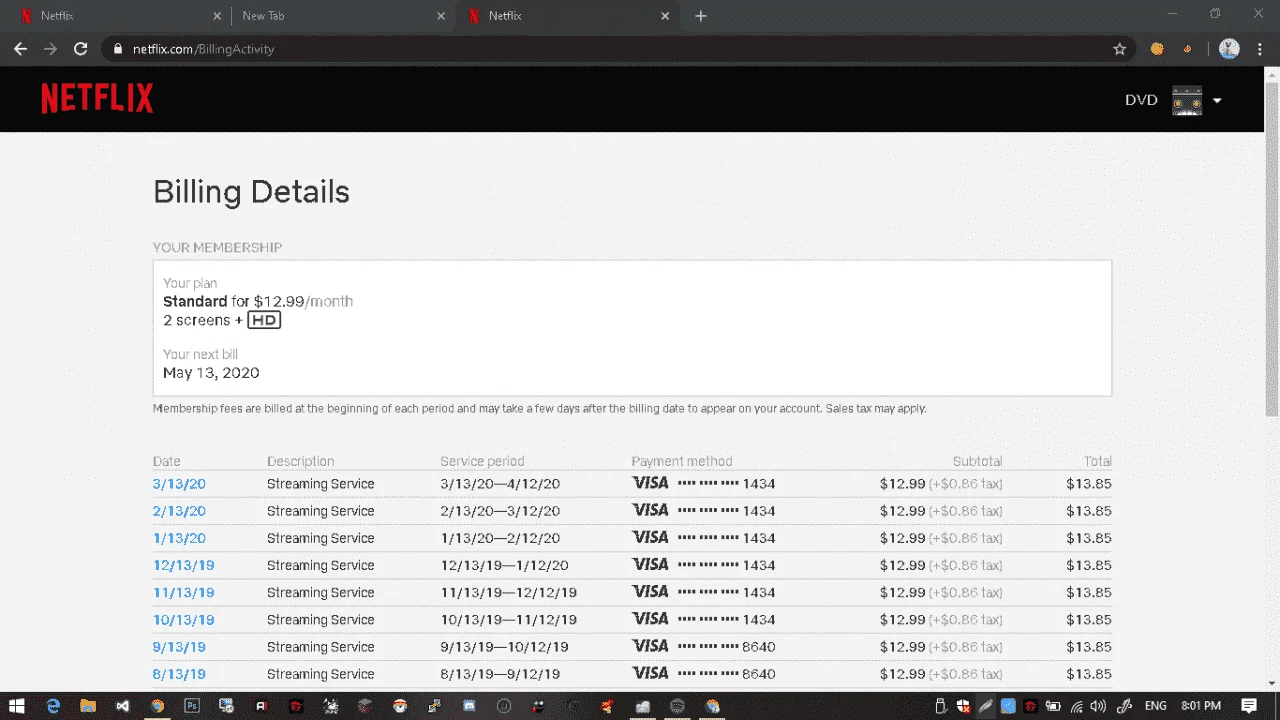Click the Netflix logo in page header
This screenshot has width=1280, height=720.
[97, 98]
